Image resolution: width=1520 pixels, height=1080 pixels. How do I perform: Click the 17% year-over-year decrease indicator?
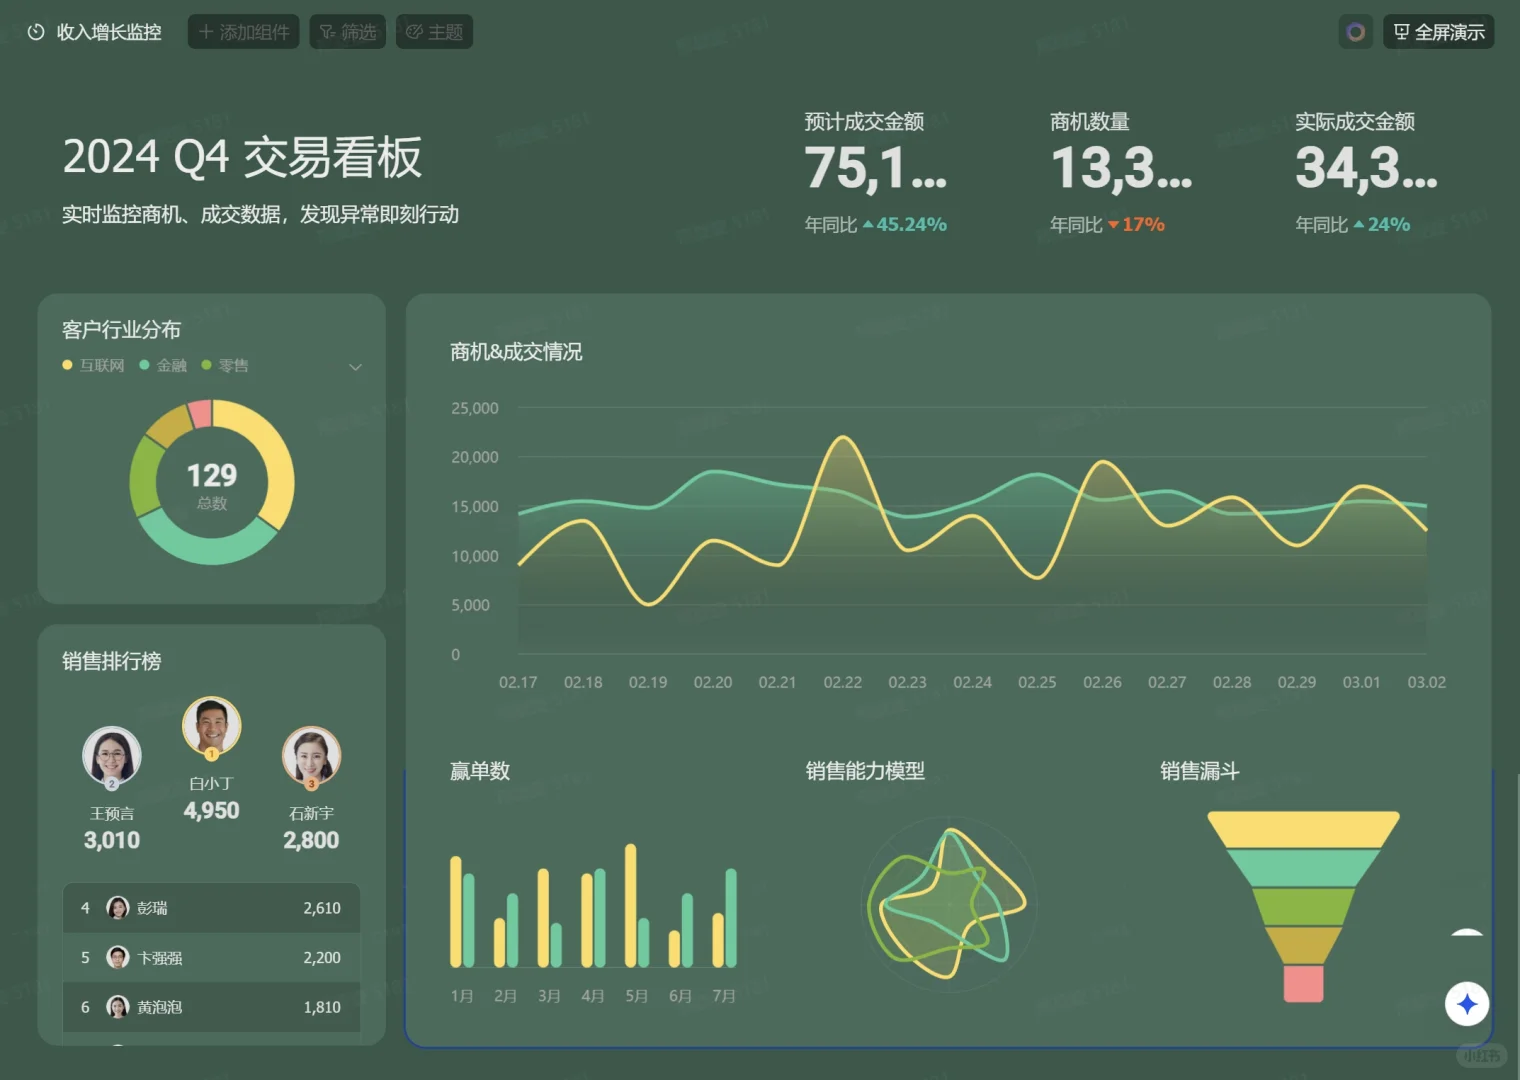(1137, 225)
